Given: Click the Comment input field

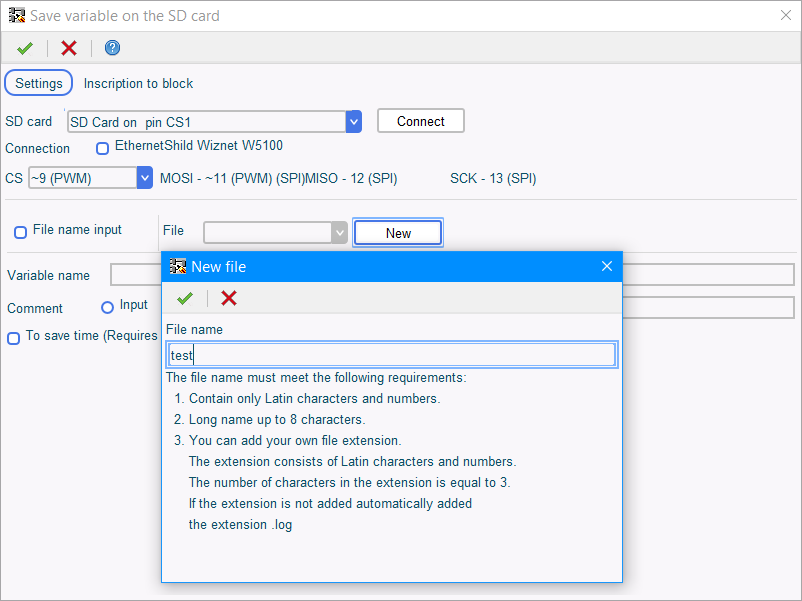Looking at the screenshot, I should point(708,308).
